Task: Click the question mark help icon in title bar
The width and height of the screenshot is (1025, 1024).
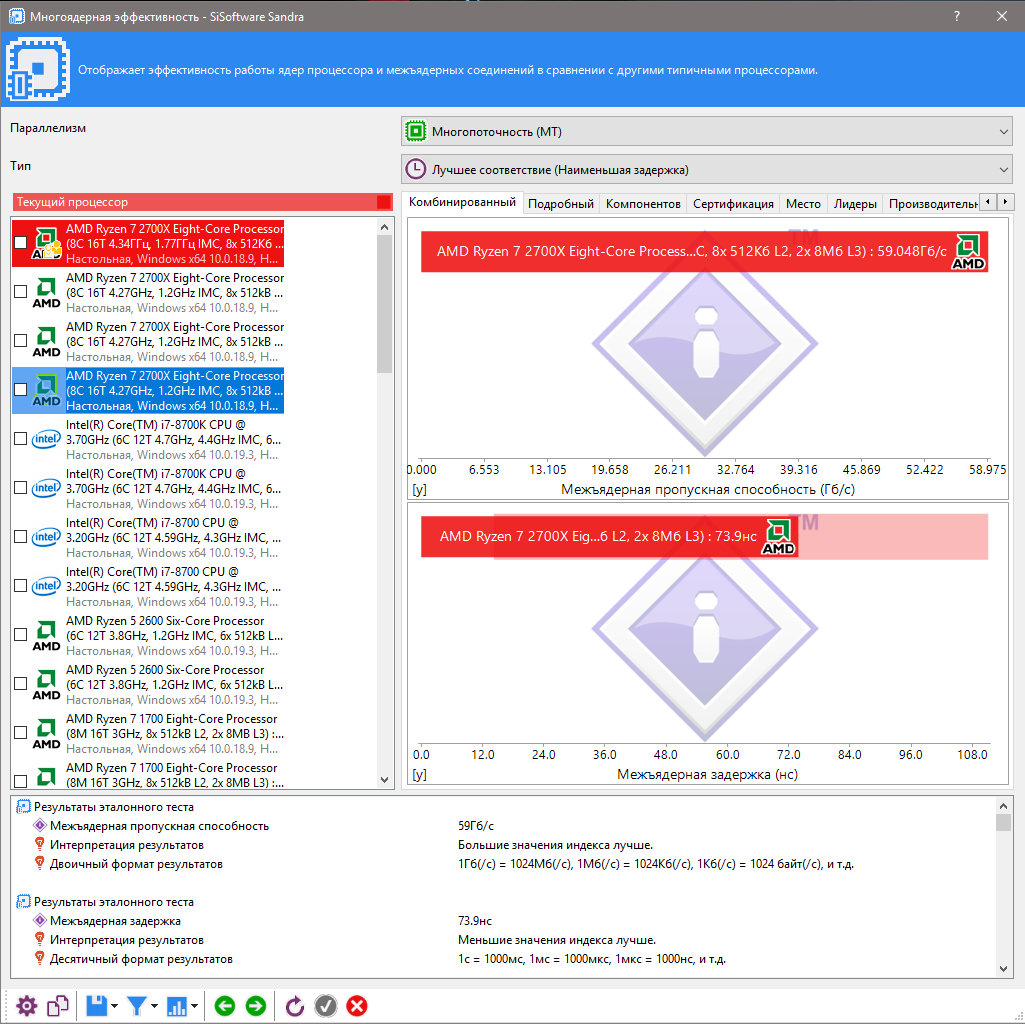Action: pyautogui.click(x=956, y=16)
